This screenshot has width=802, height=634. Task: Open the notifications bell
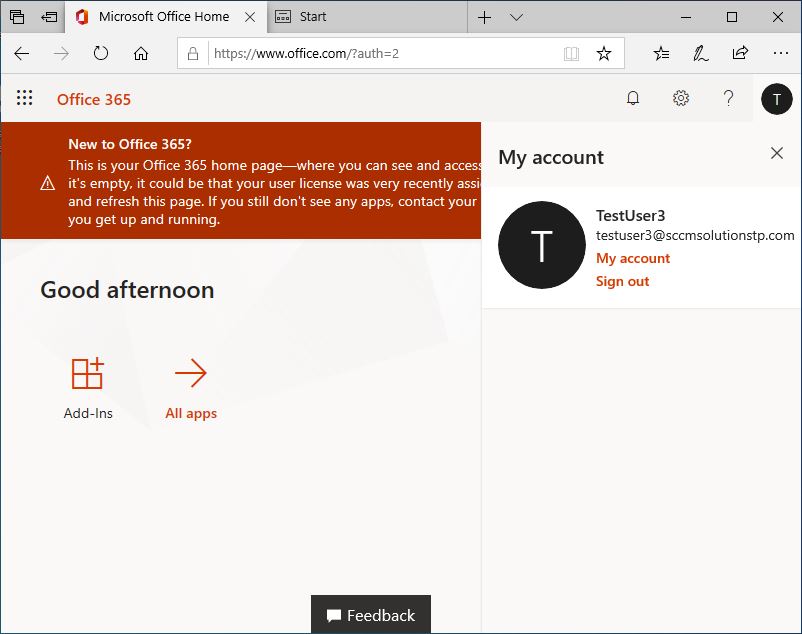(633, 98)
